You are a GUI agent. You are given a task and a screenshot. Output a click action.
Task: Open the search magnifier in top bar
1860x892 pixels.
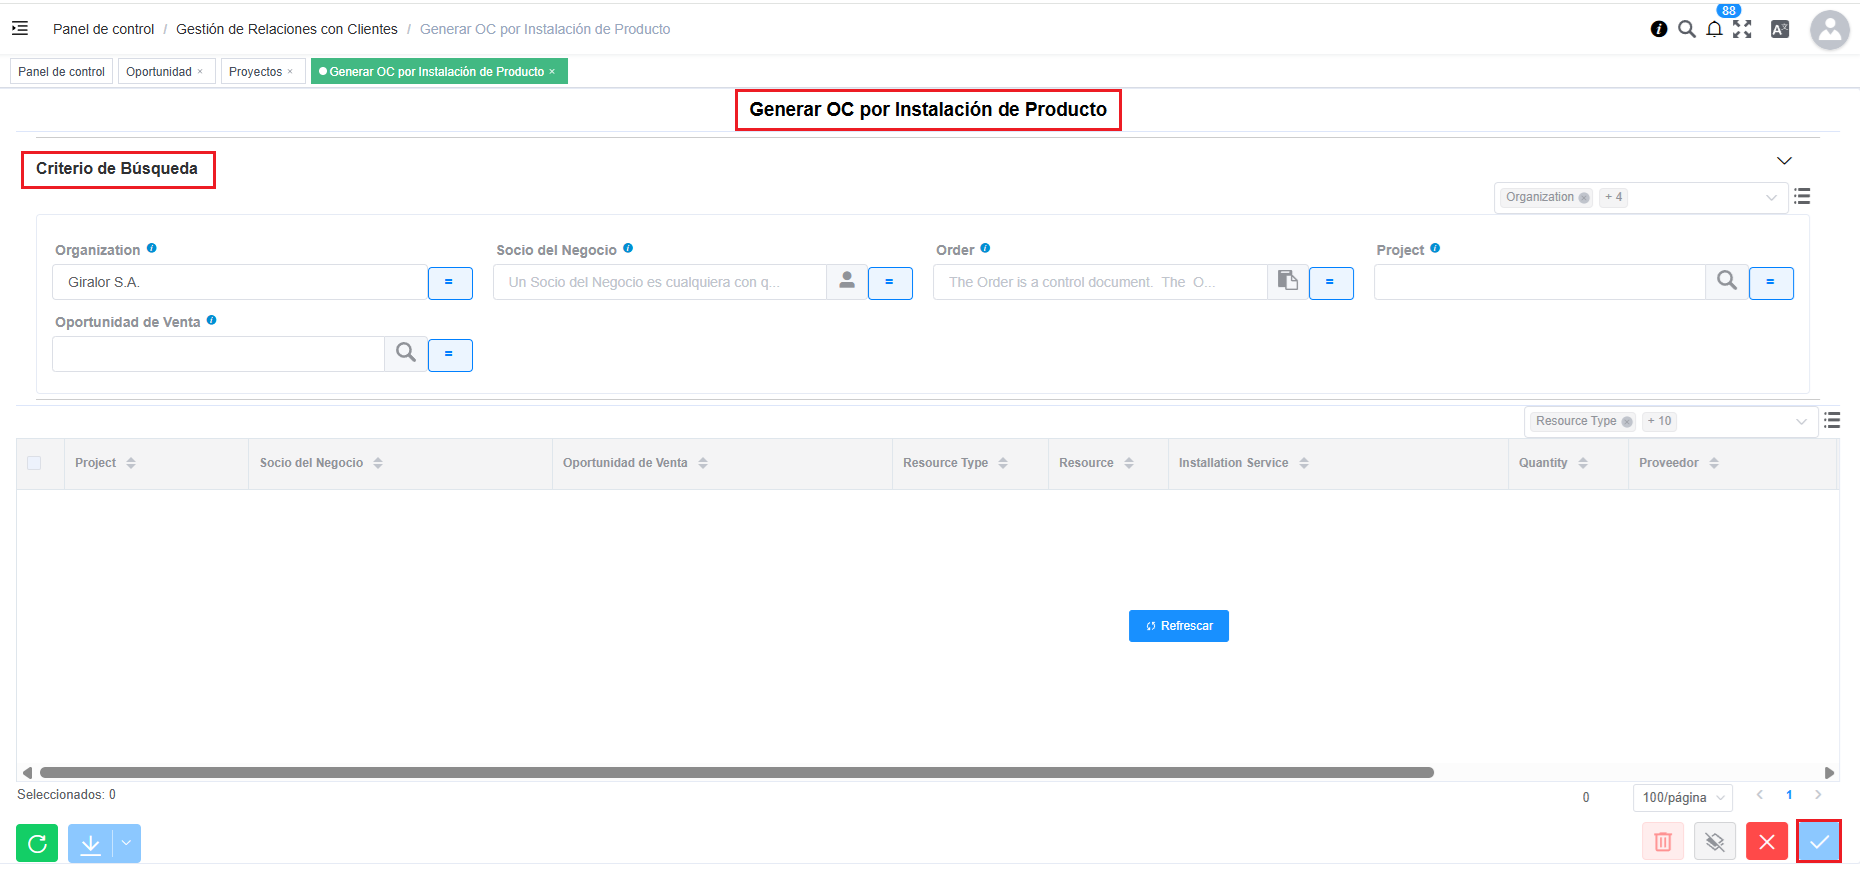tap(1686, 29)
